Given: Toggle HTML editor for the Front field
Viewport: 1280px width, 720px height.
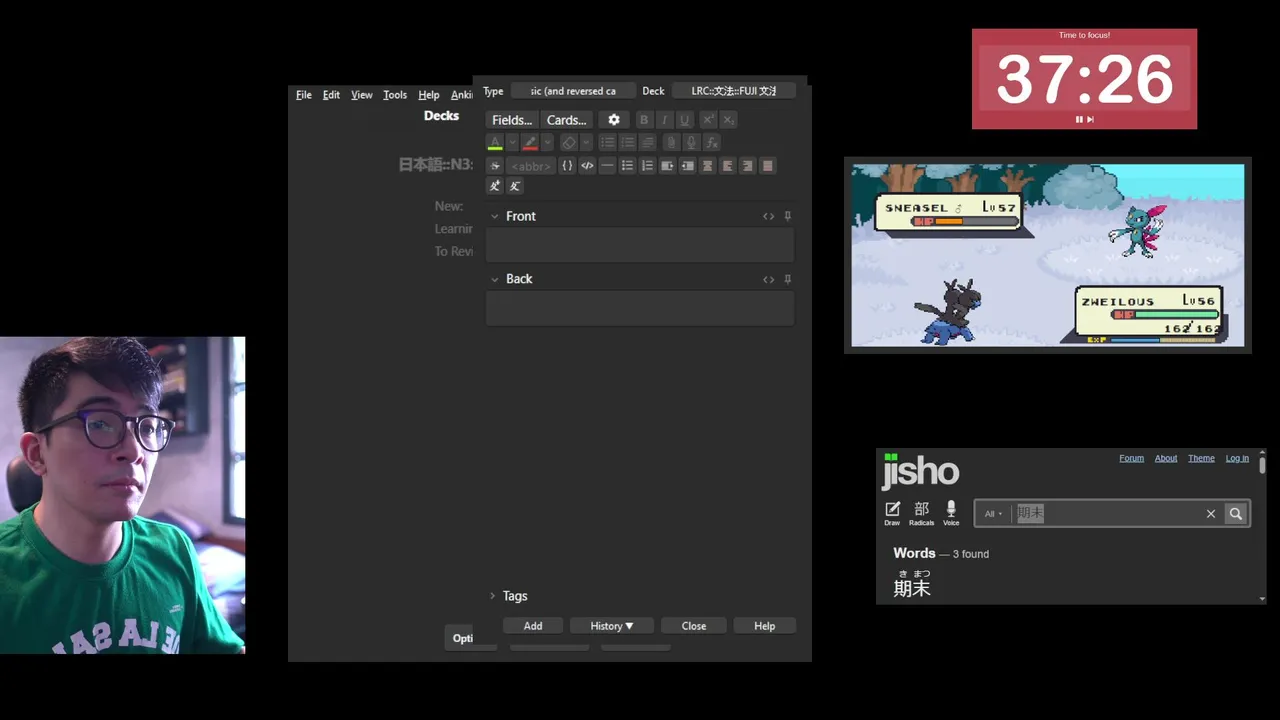Looking at the screenshot, I should pyautogui.click(x=768, y=216).
